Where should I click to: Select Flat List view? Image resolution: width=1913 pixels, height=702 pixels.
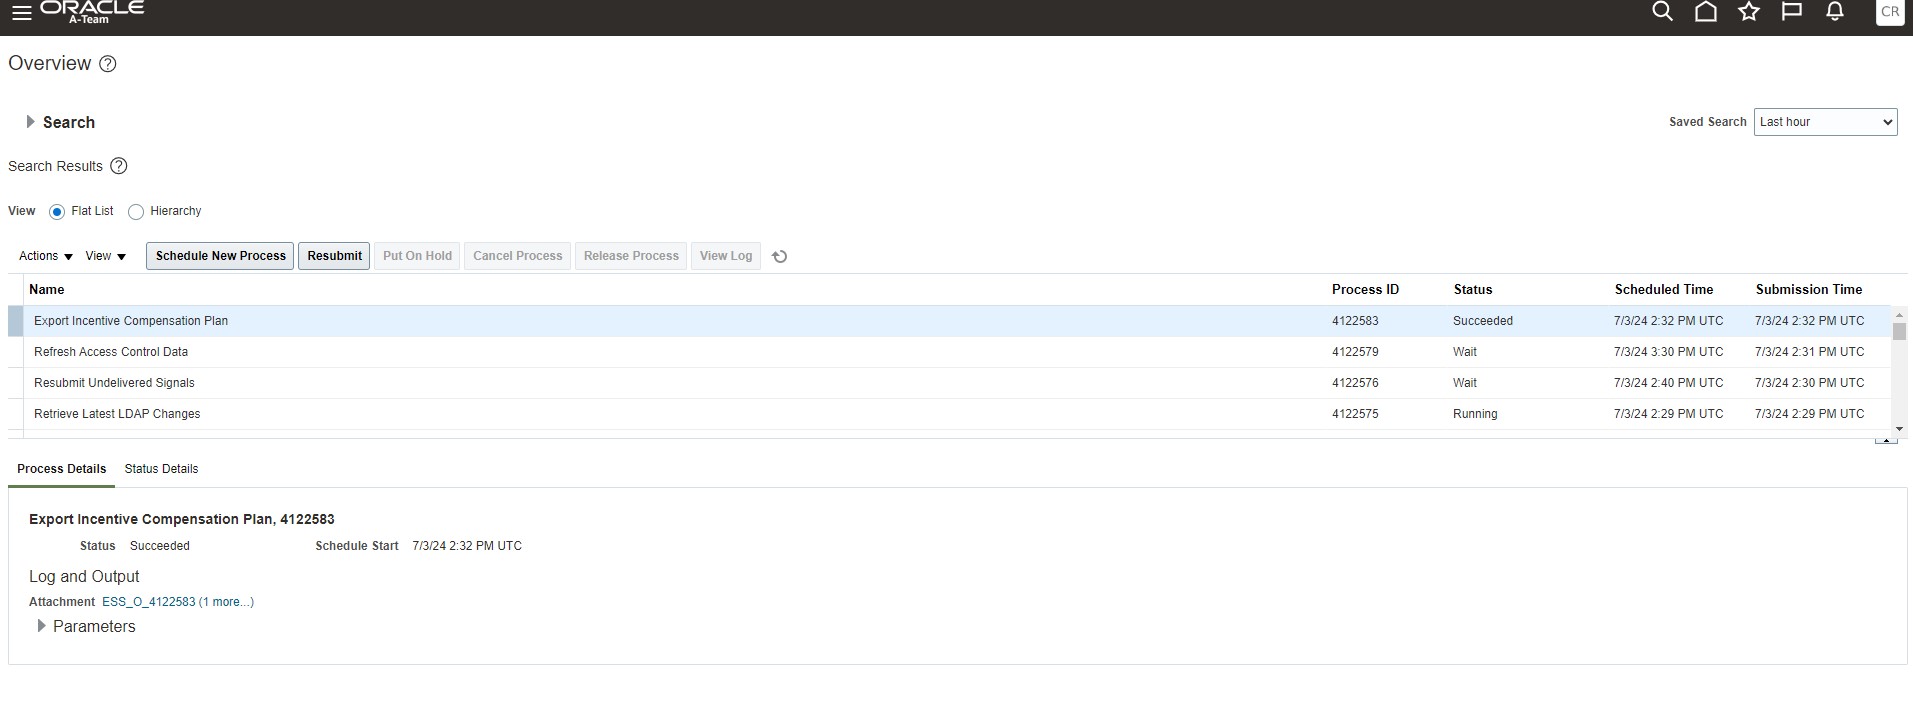[57, 212]
